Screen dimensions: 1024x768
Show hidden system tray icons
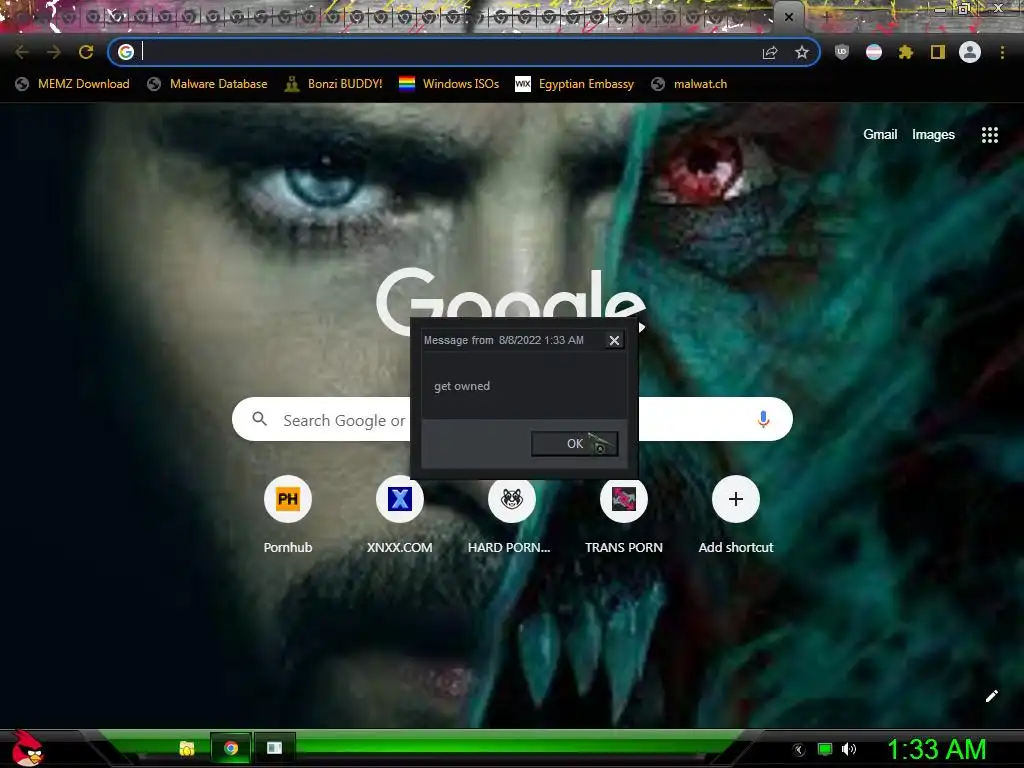[799, 750]
